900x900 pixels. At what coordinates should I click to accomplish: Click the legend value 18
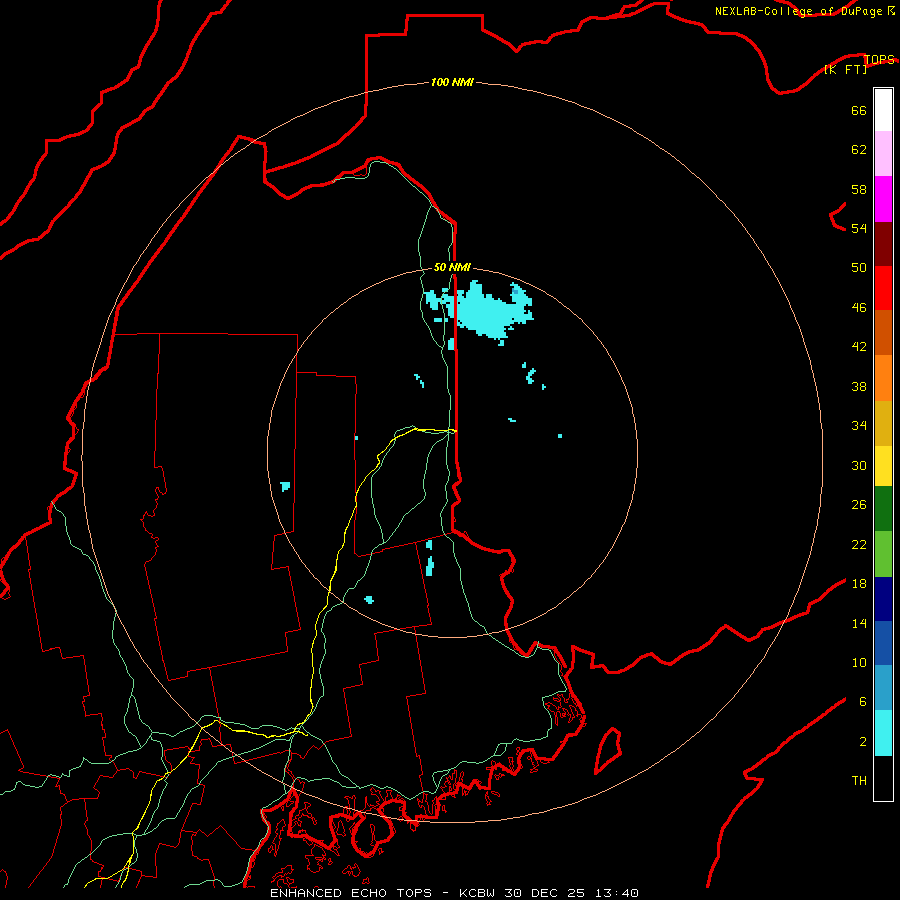pos(859,584)
